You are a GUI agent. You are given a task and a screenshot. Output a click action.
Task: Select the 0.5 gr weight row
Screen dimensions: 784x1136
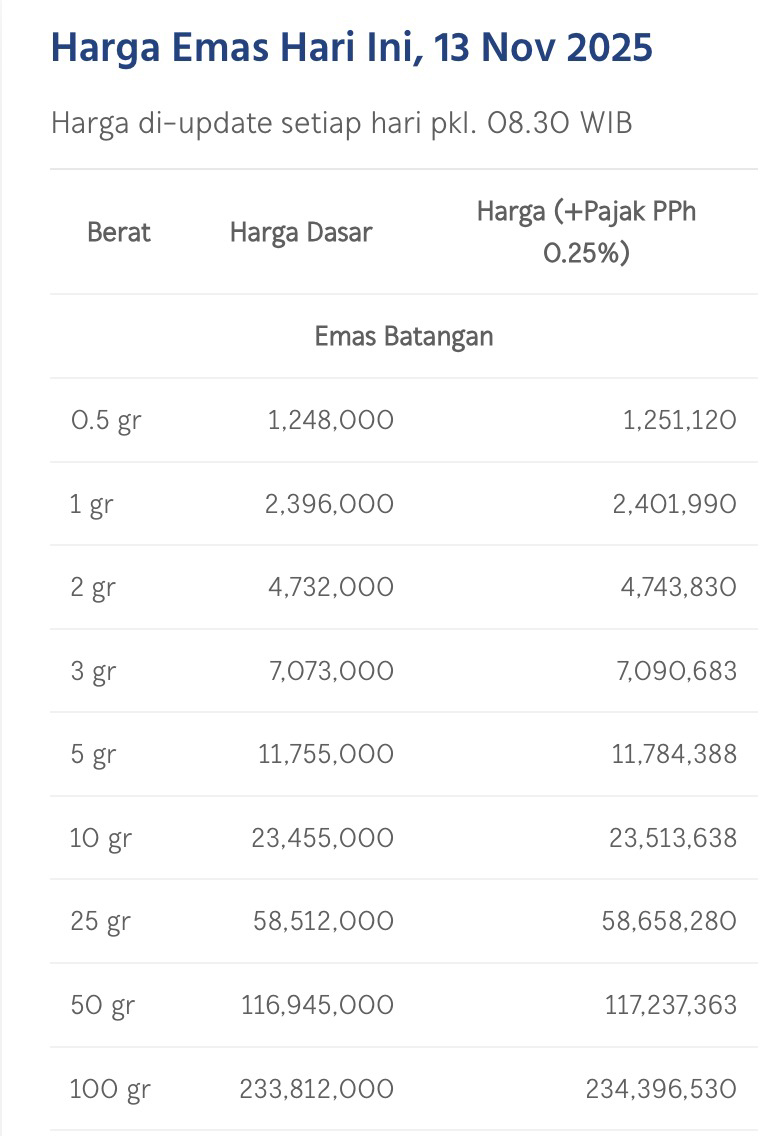106,420
